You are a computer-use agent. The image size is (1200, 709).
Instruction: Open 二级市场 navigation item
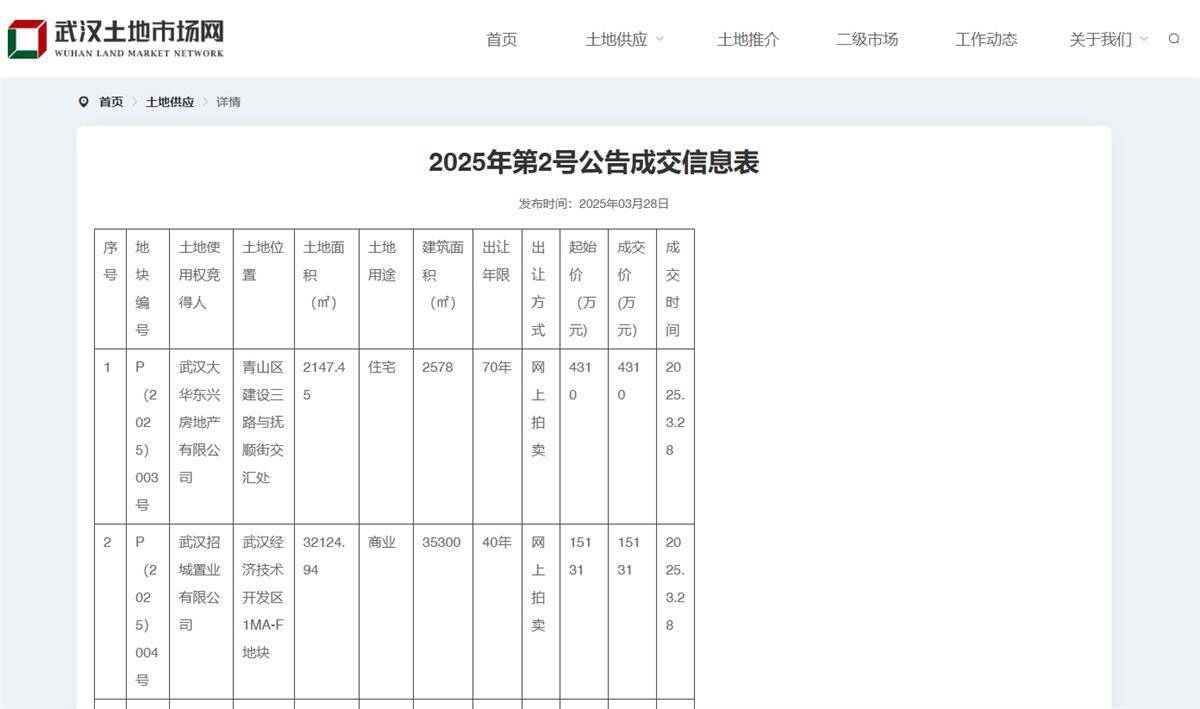click(867, 39)
